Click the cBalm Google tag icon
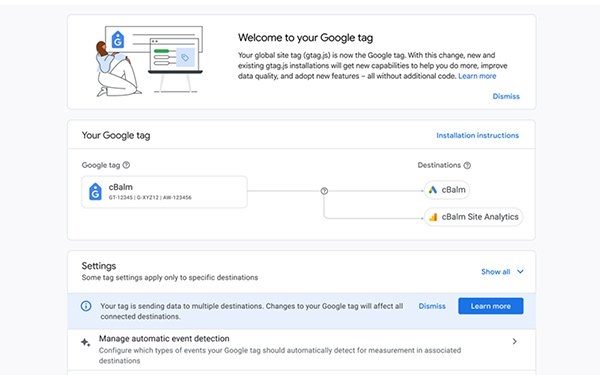 (95, 192)
